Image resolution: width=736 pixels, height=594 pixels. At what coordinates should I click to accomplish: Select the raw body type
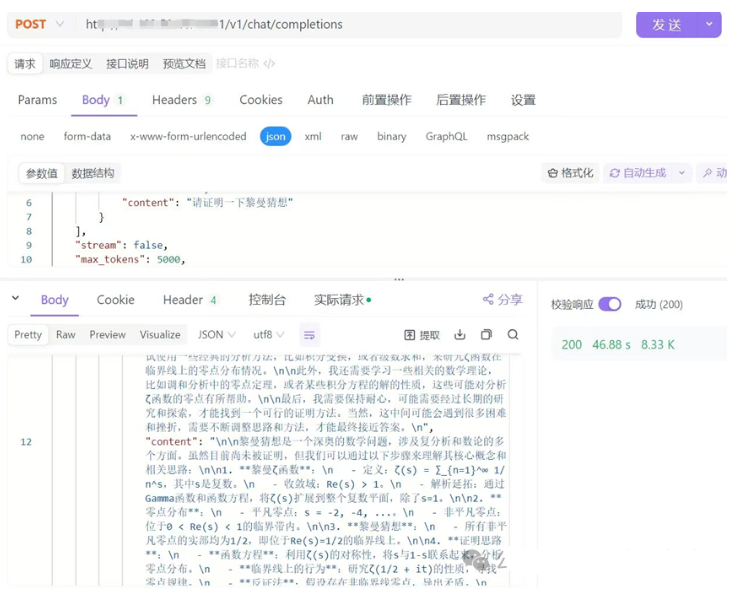[x=349, y=137]
